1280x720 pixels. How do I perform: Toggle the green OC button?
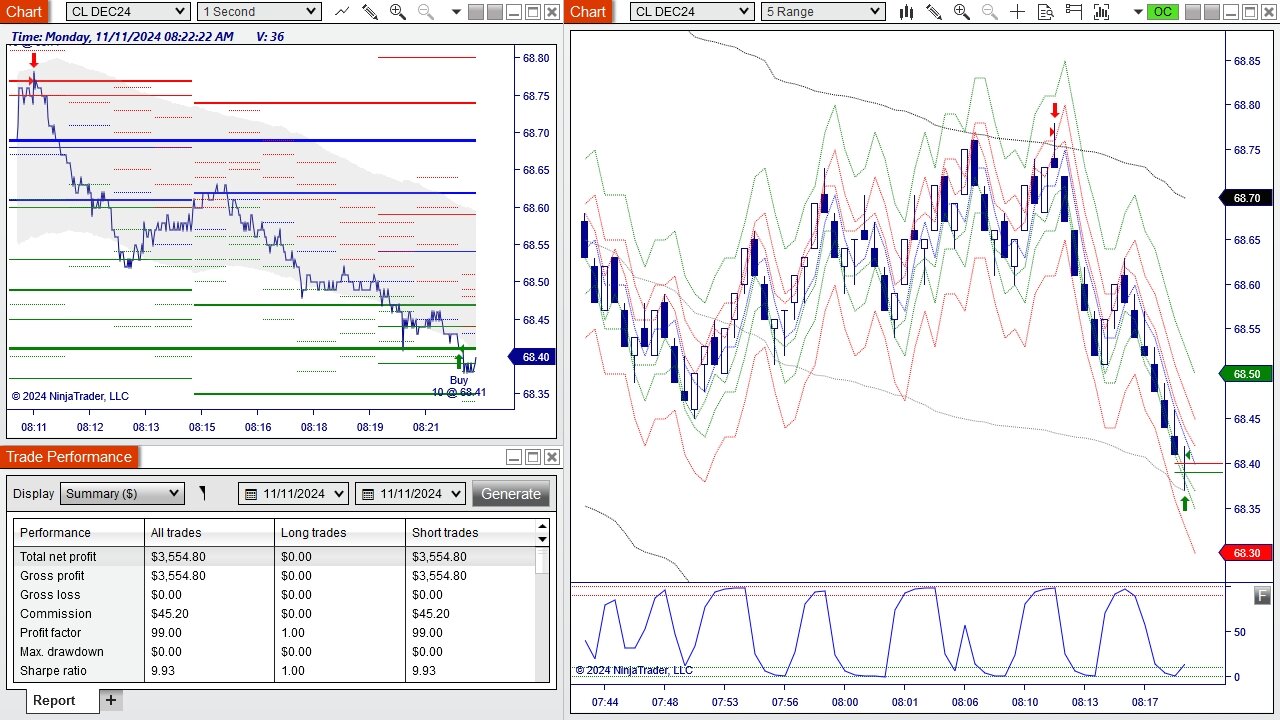1162,12
